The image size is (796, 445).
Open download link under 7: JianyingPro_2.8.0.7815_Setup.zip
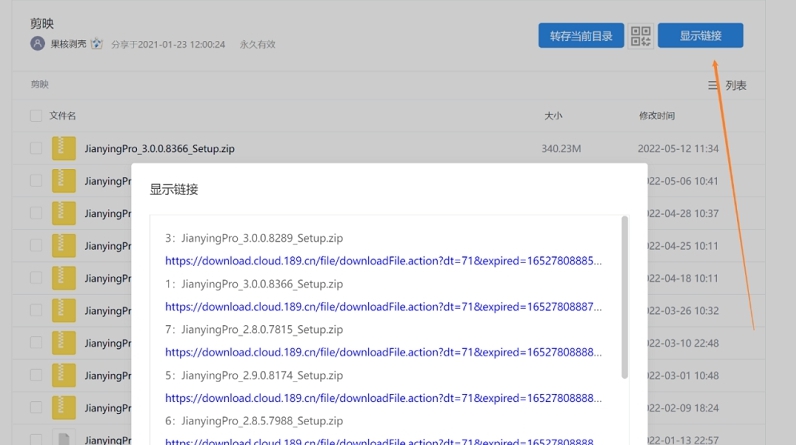pos(383,352)
